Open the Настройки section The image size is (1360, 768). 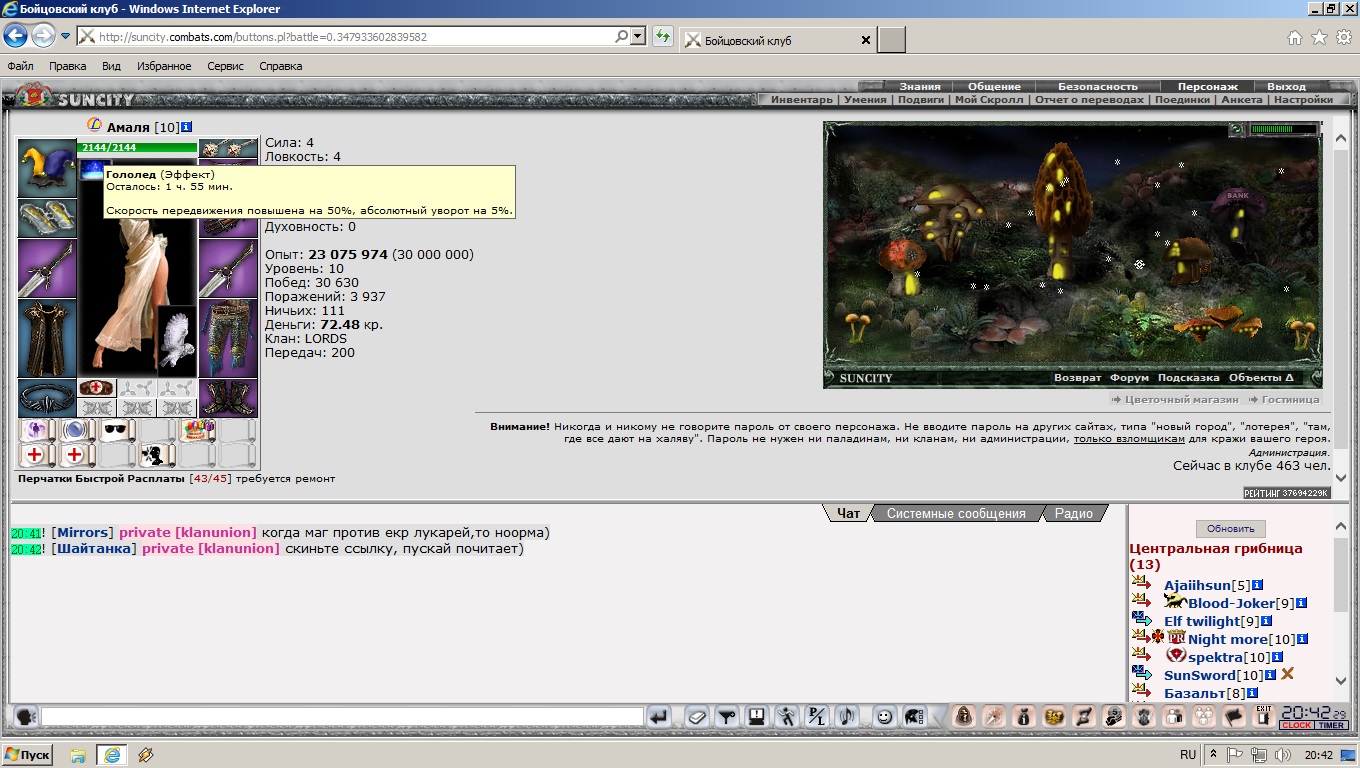click(1303, 99)
